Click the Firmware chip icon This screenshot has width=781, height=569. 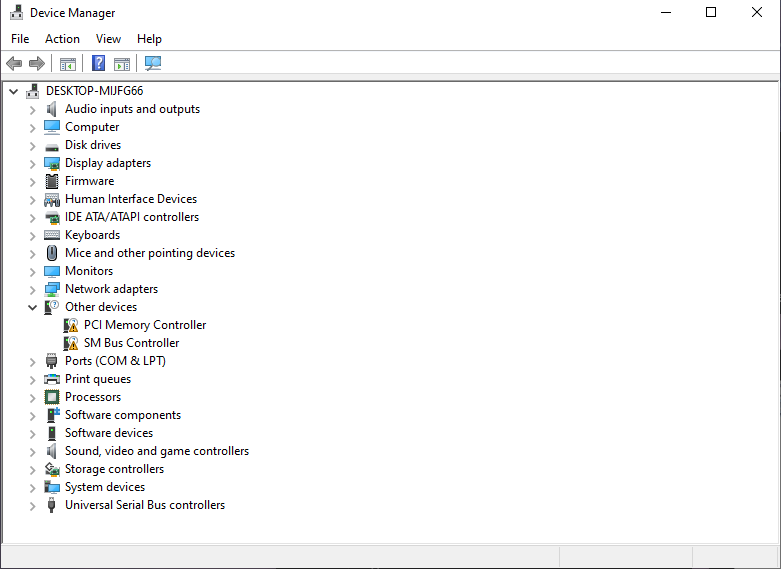click(x=52, y=181)
